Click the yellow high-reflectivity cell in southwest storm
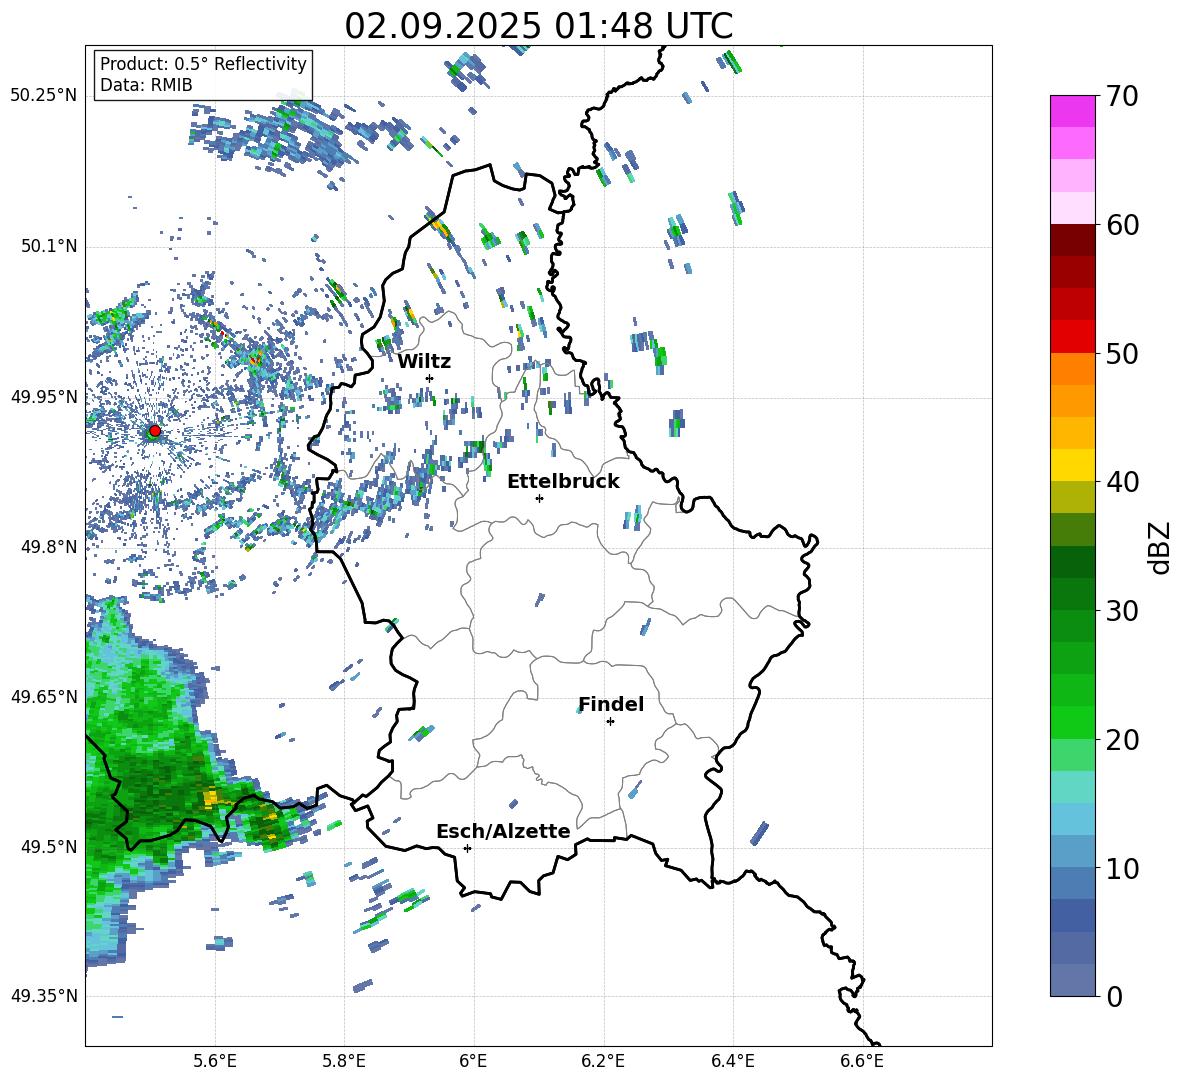 coord(211,796)
